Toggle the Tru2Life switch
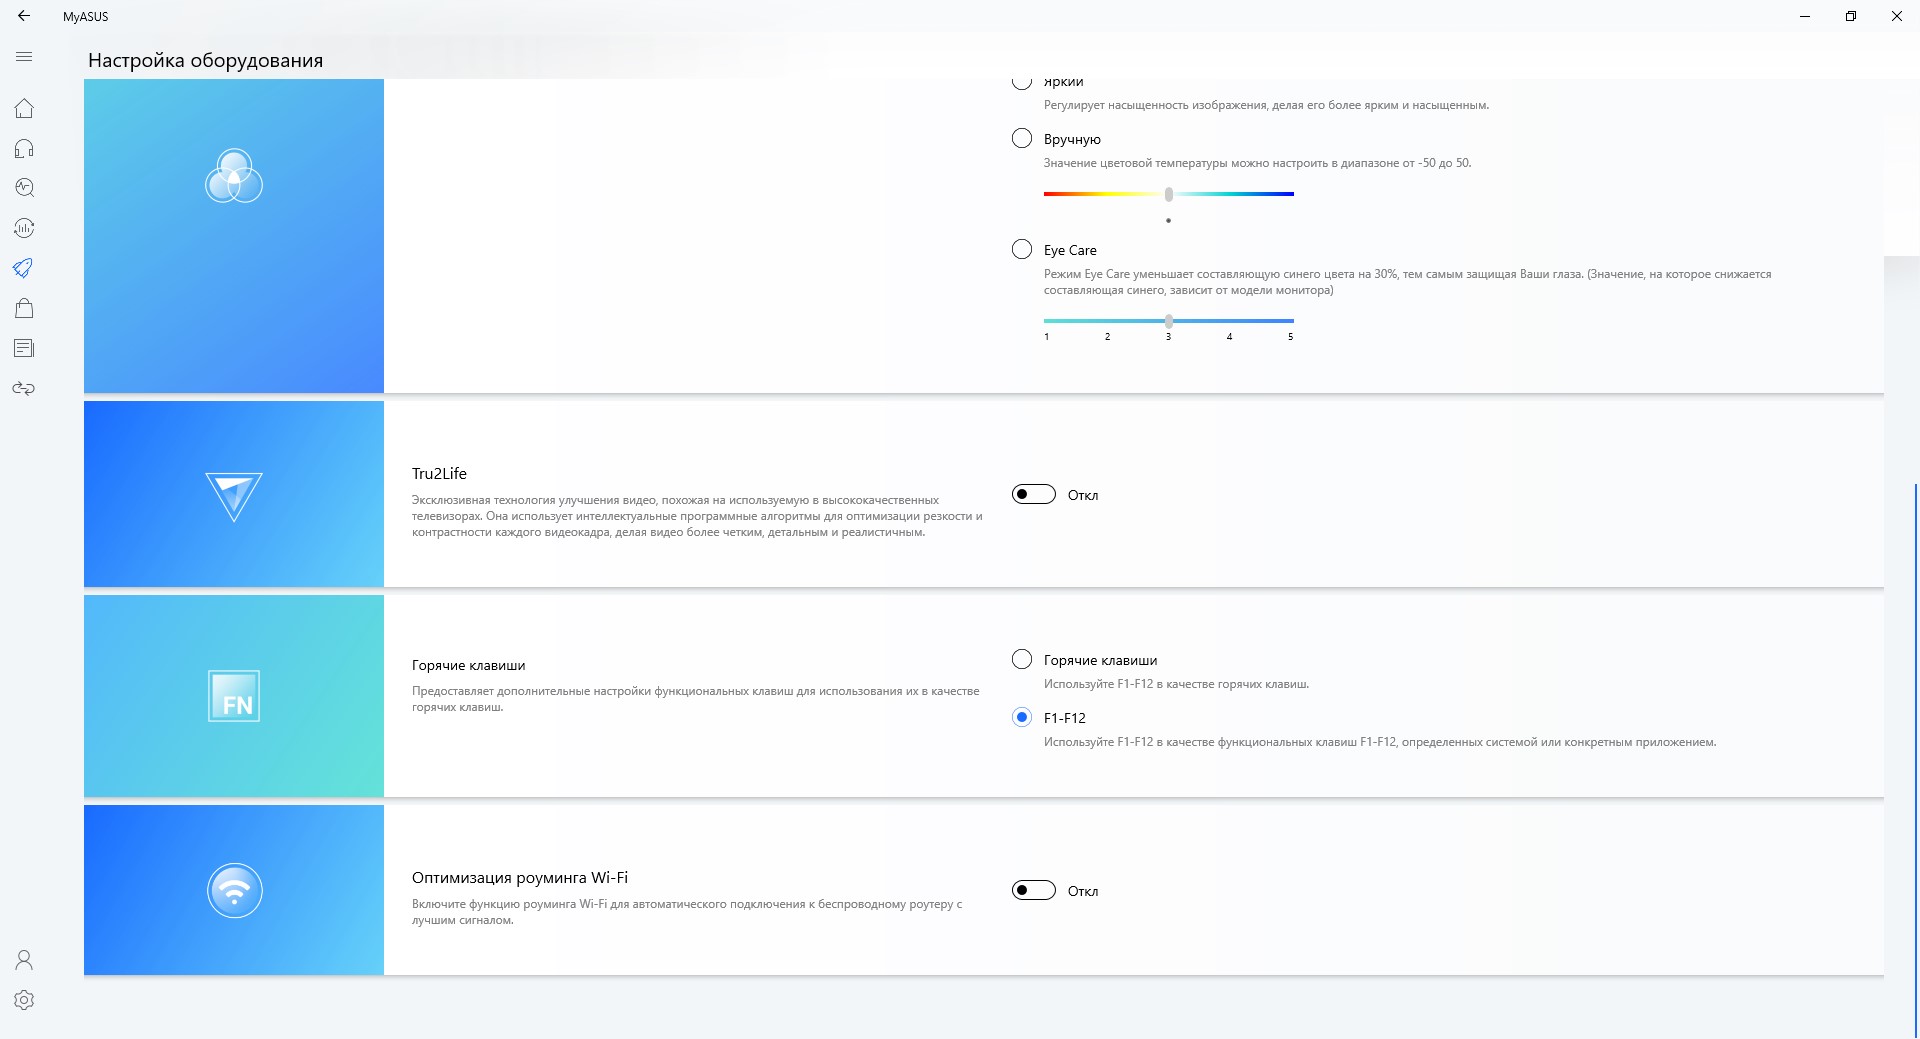 click(x=1034, y=494)
